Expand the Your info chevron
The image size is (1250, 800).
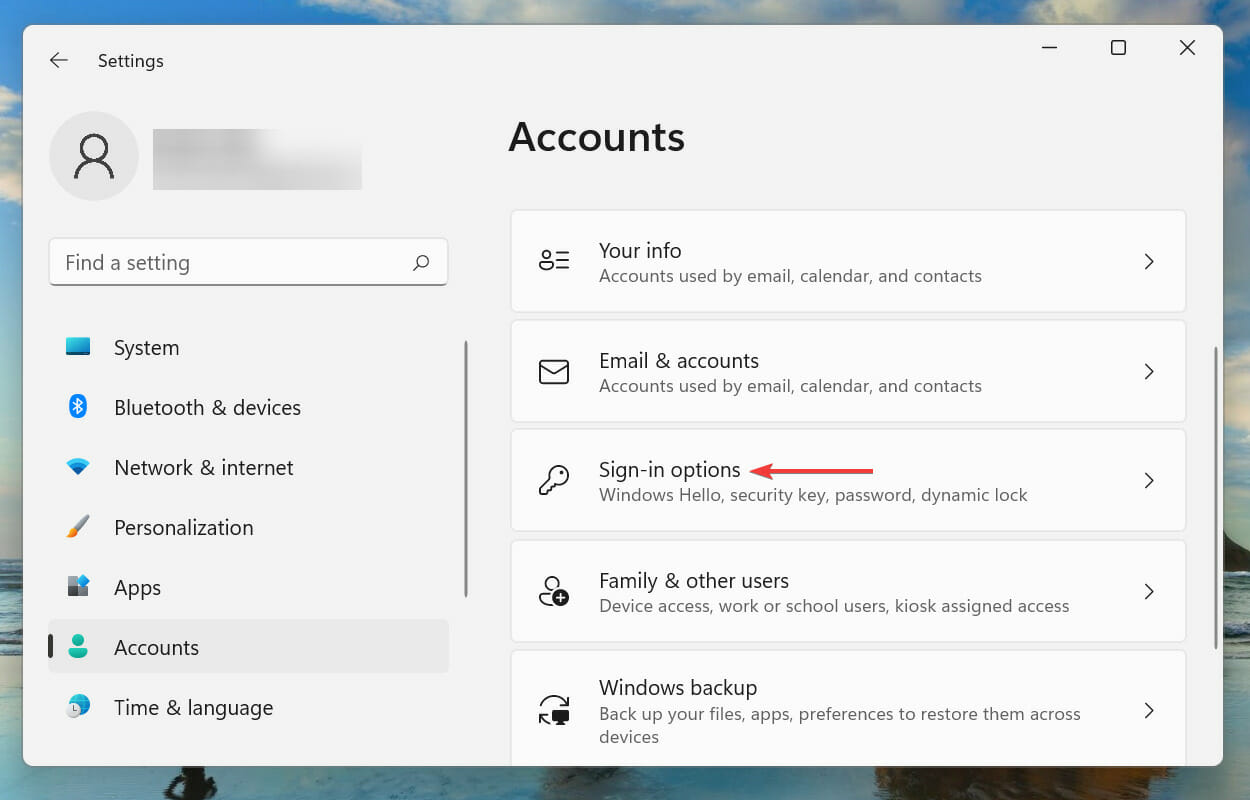[x=1149, y=261]
